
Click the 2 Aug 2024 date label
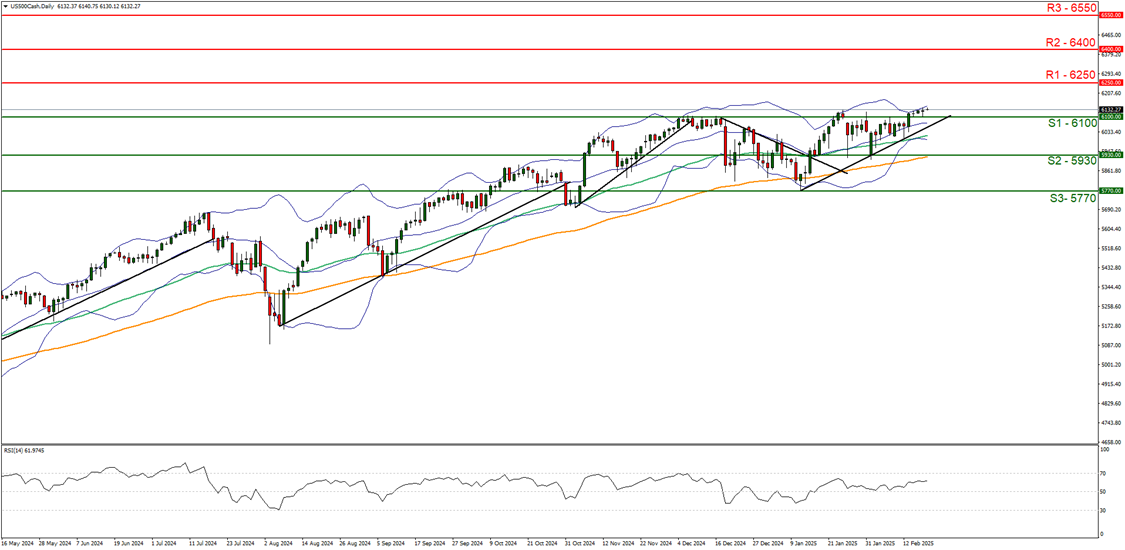[x=276, y=544]
